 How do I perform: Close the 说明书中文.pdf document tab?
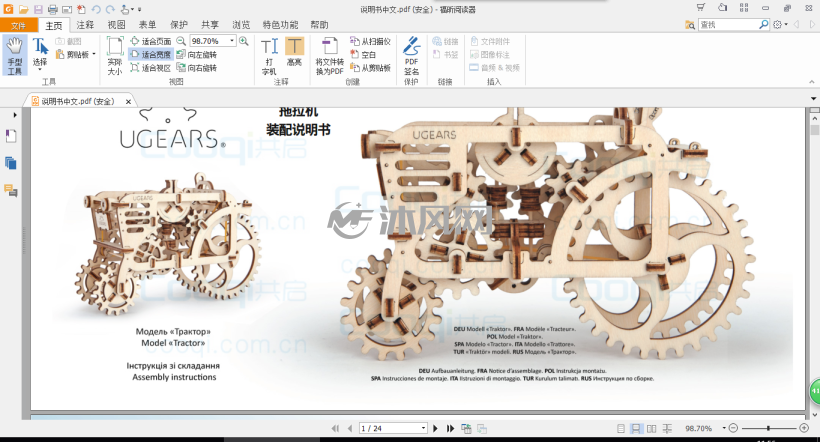pos(128,101)
